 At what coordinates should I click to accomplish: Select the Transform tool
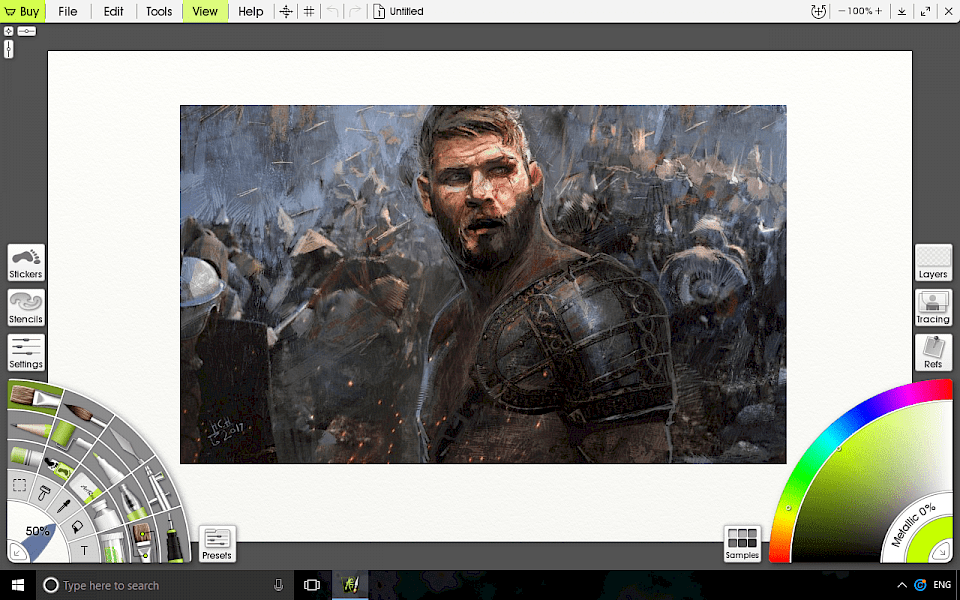[44, 493]
